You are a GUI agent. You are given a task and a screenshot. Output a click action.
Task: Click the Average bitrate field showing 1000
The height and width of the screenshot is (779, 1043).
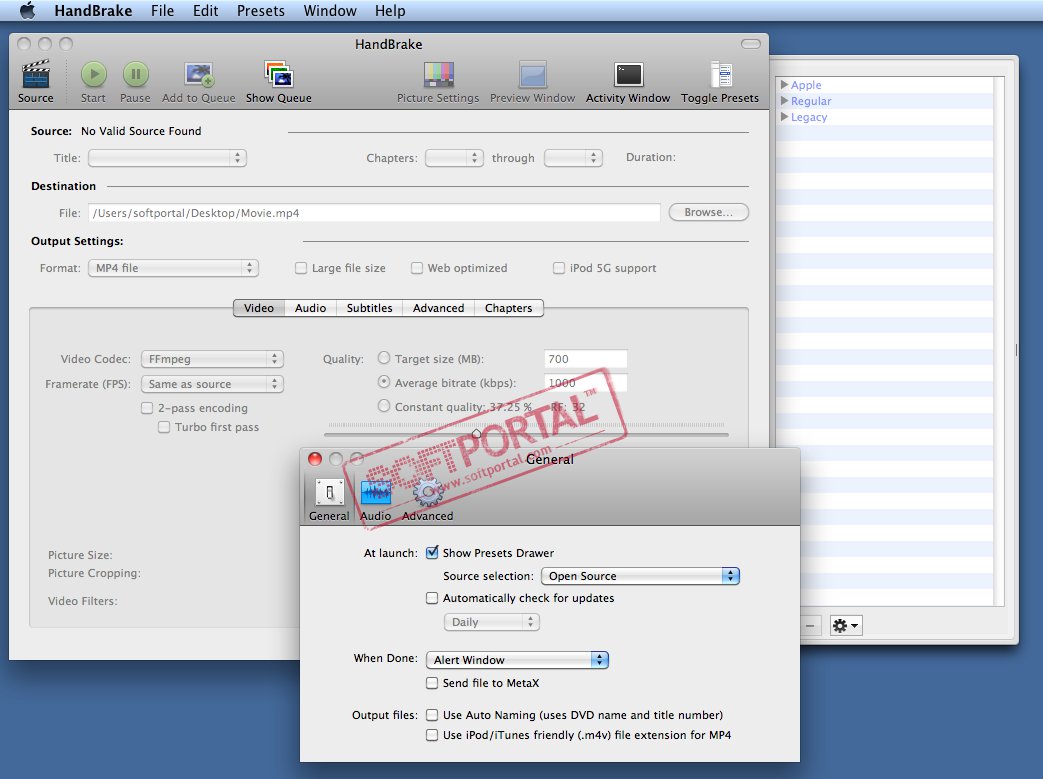tap(585, 383)
